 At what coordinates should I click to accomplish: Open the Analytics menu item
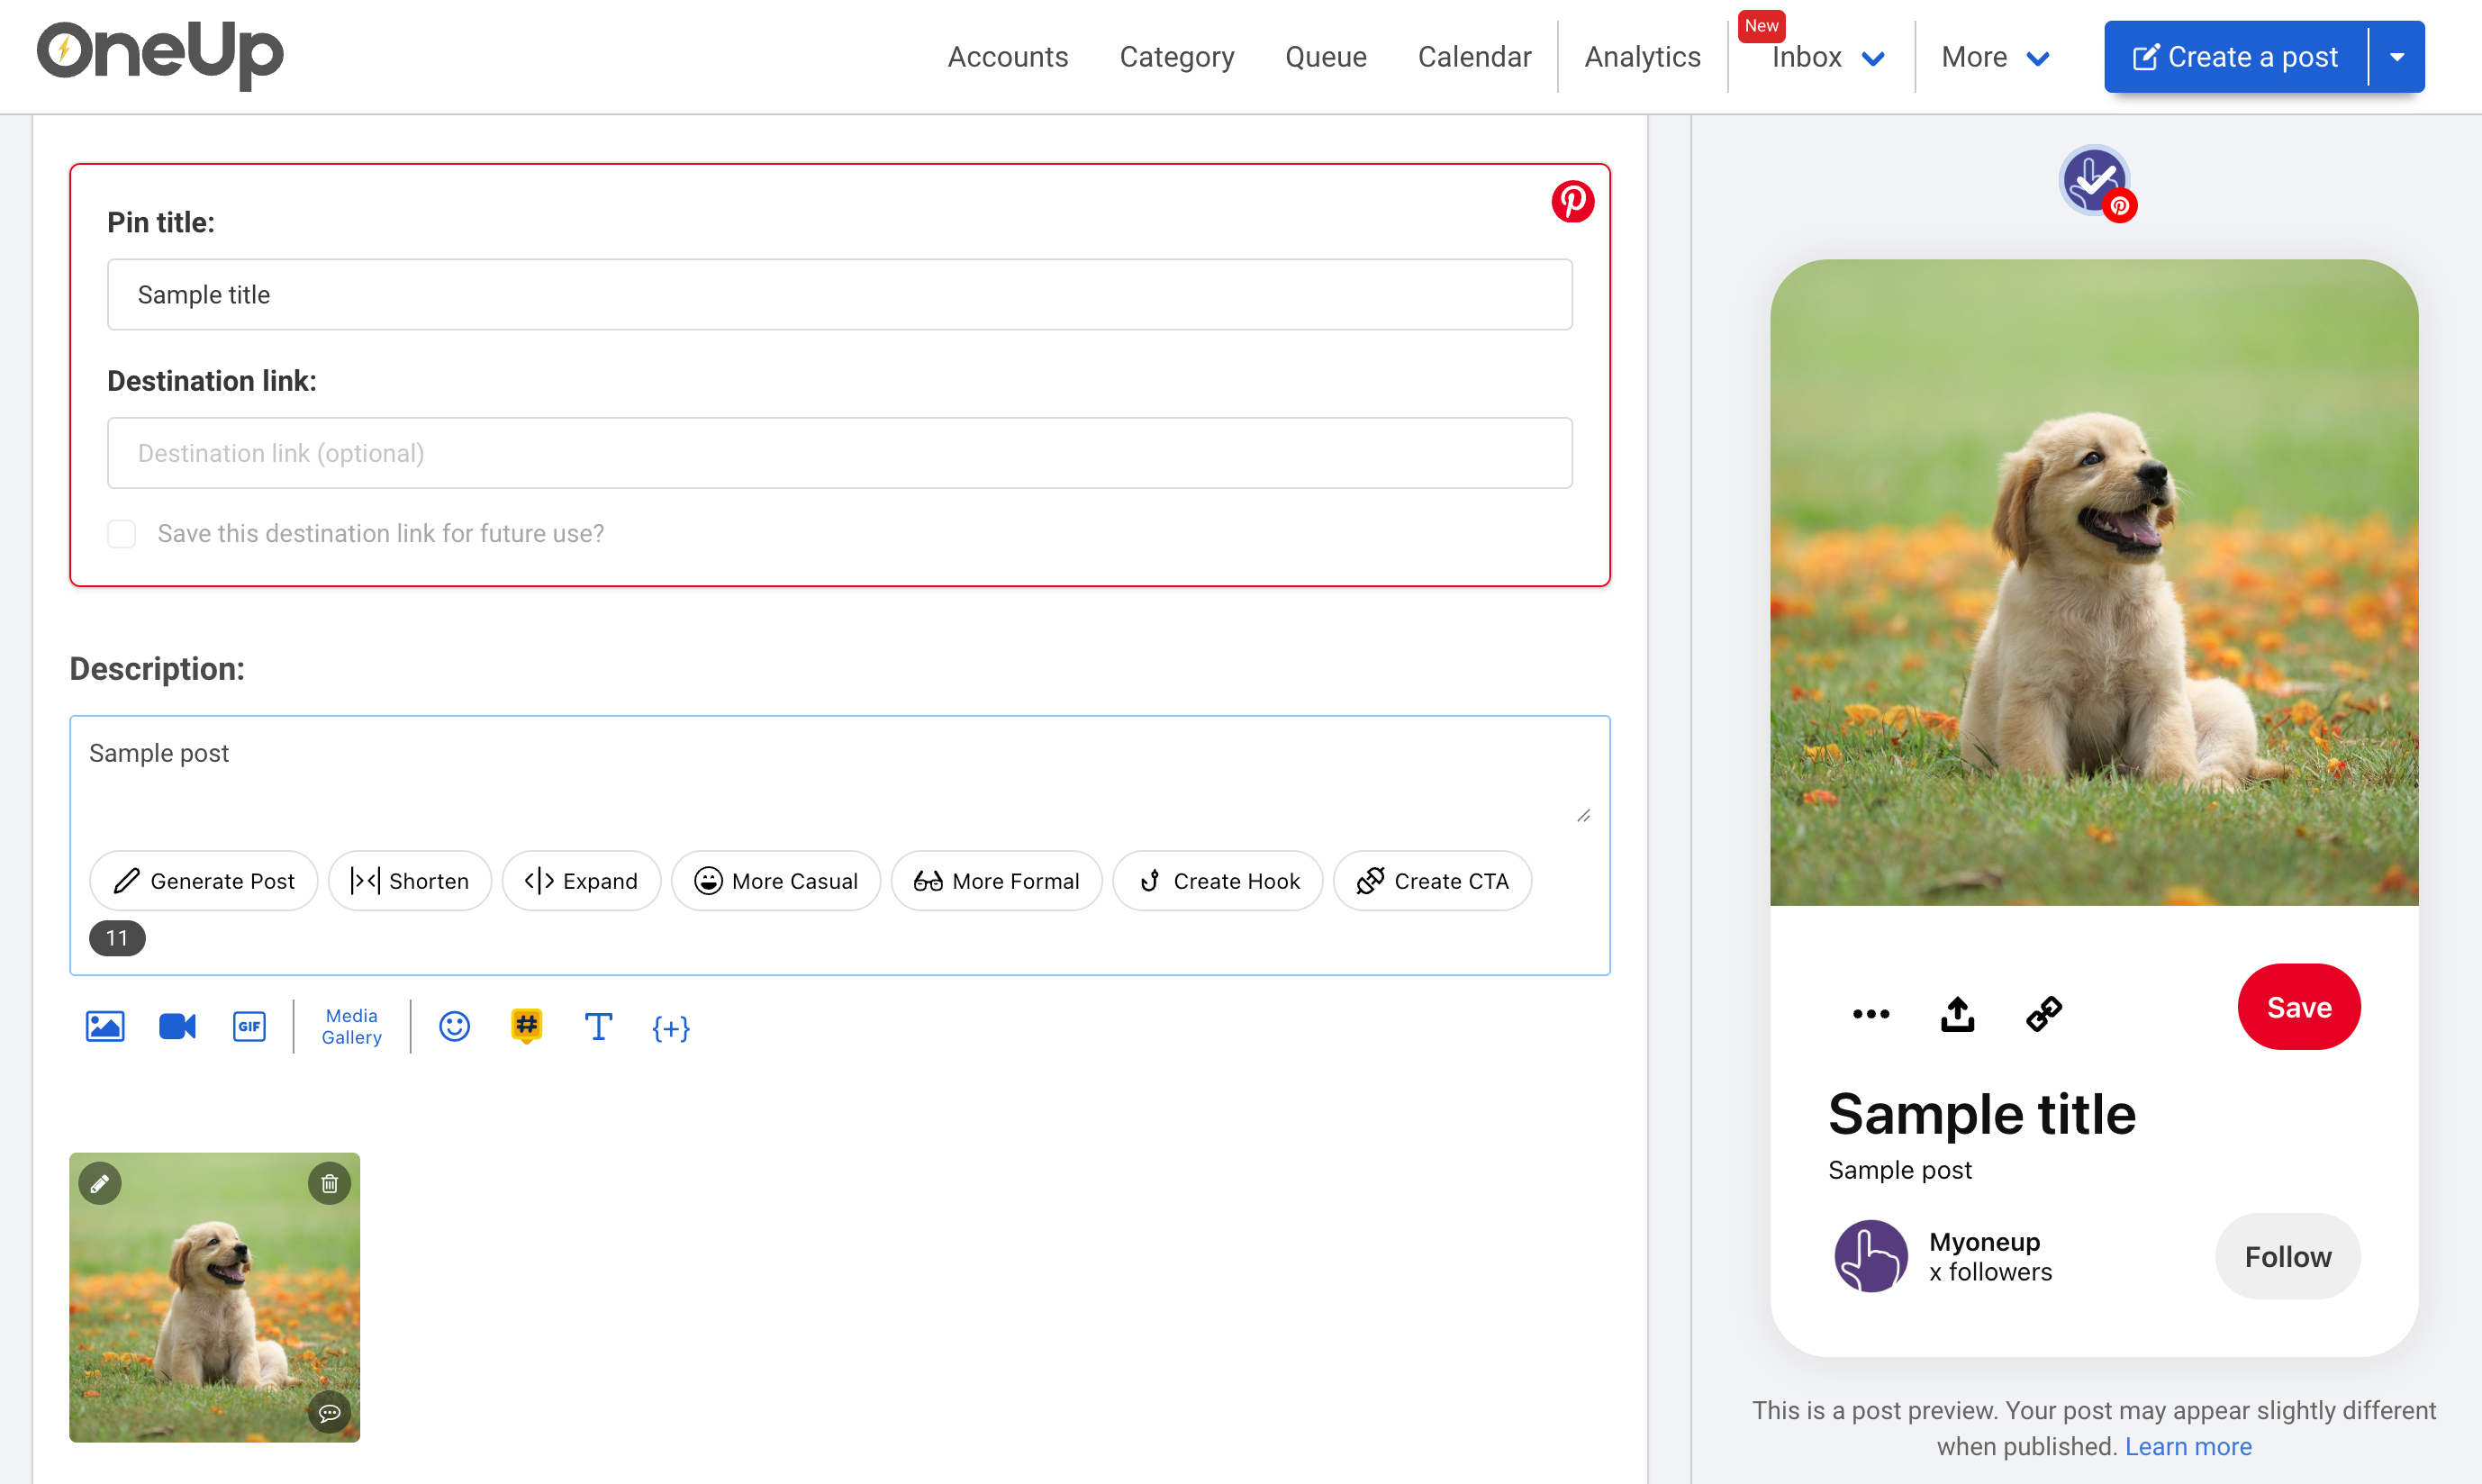coord(1642,57)
